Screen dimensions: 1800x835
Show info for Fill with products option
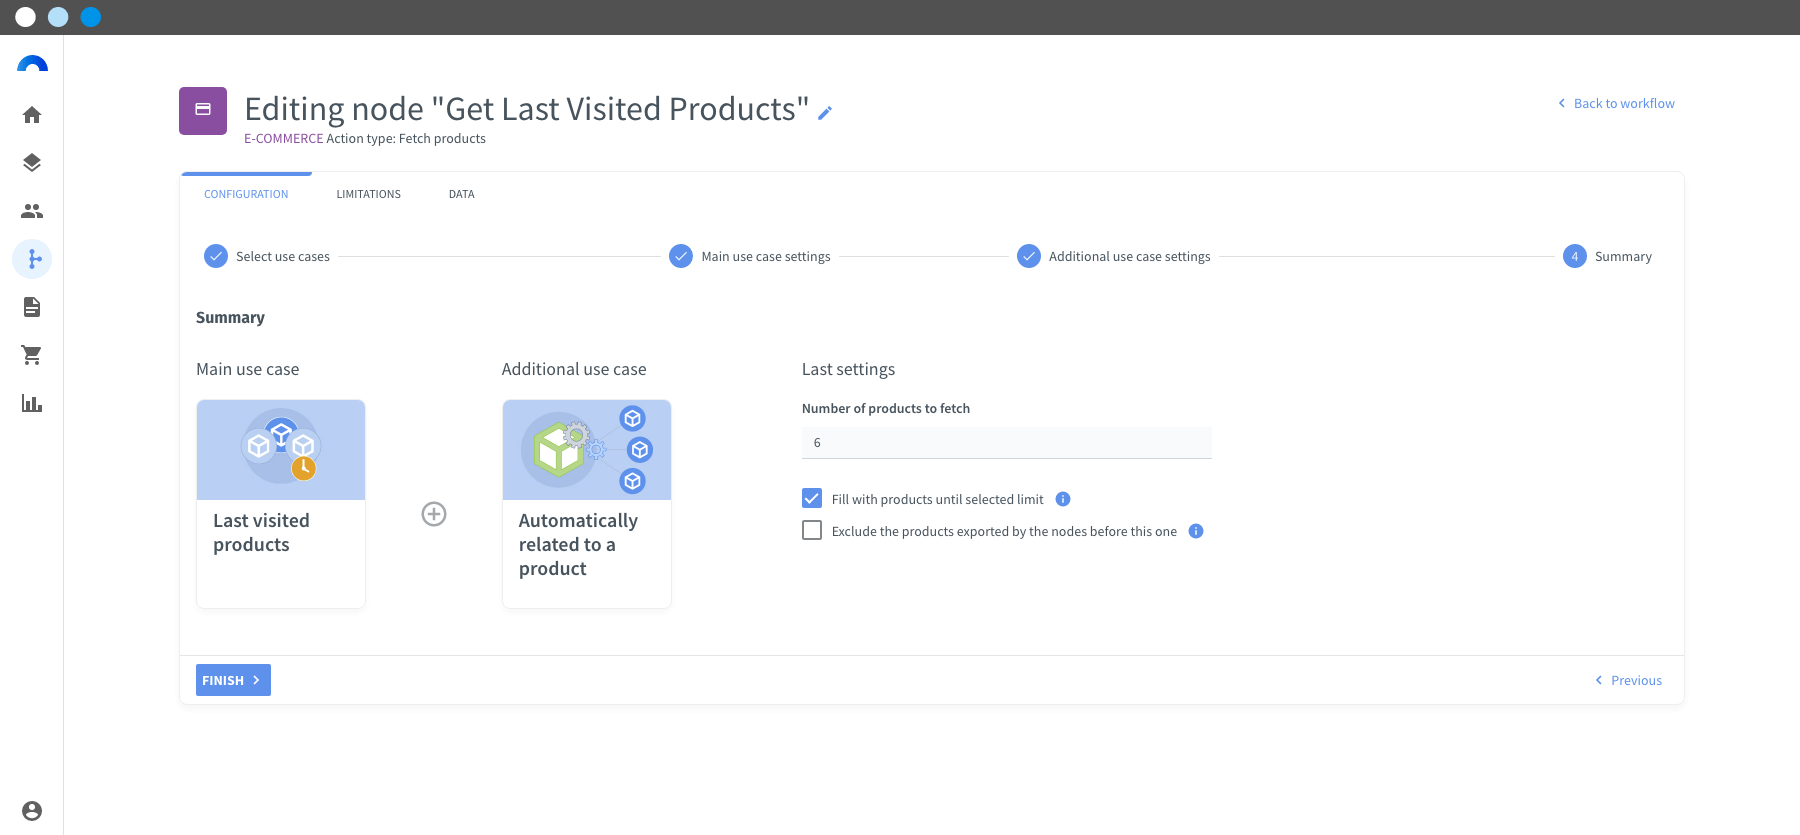pos(1063,499)
